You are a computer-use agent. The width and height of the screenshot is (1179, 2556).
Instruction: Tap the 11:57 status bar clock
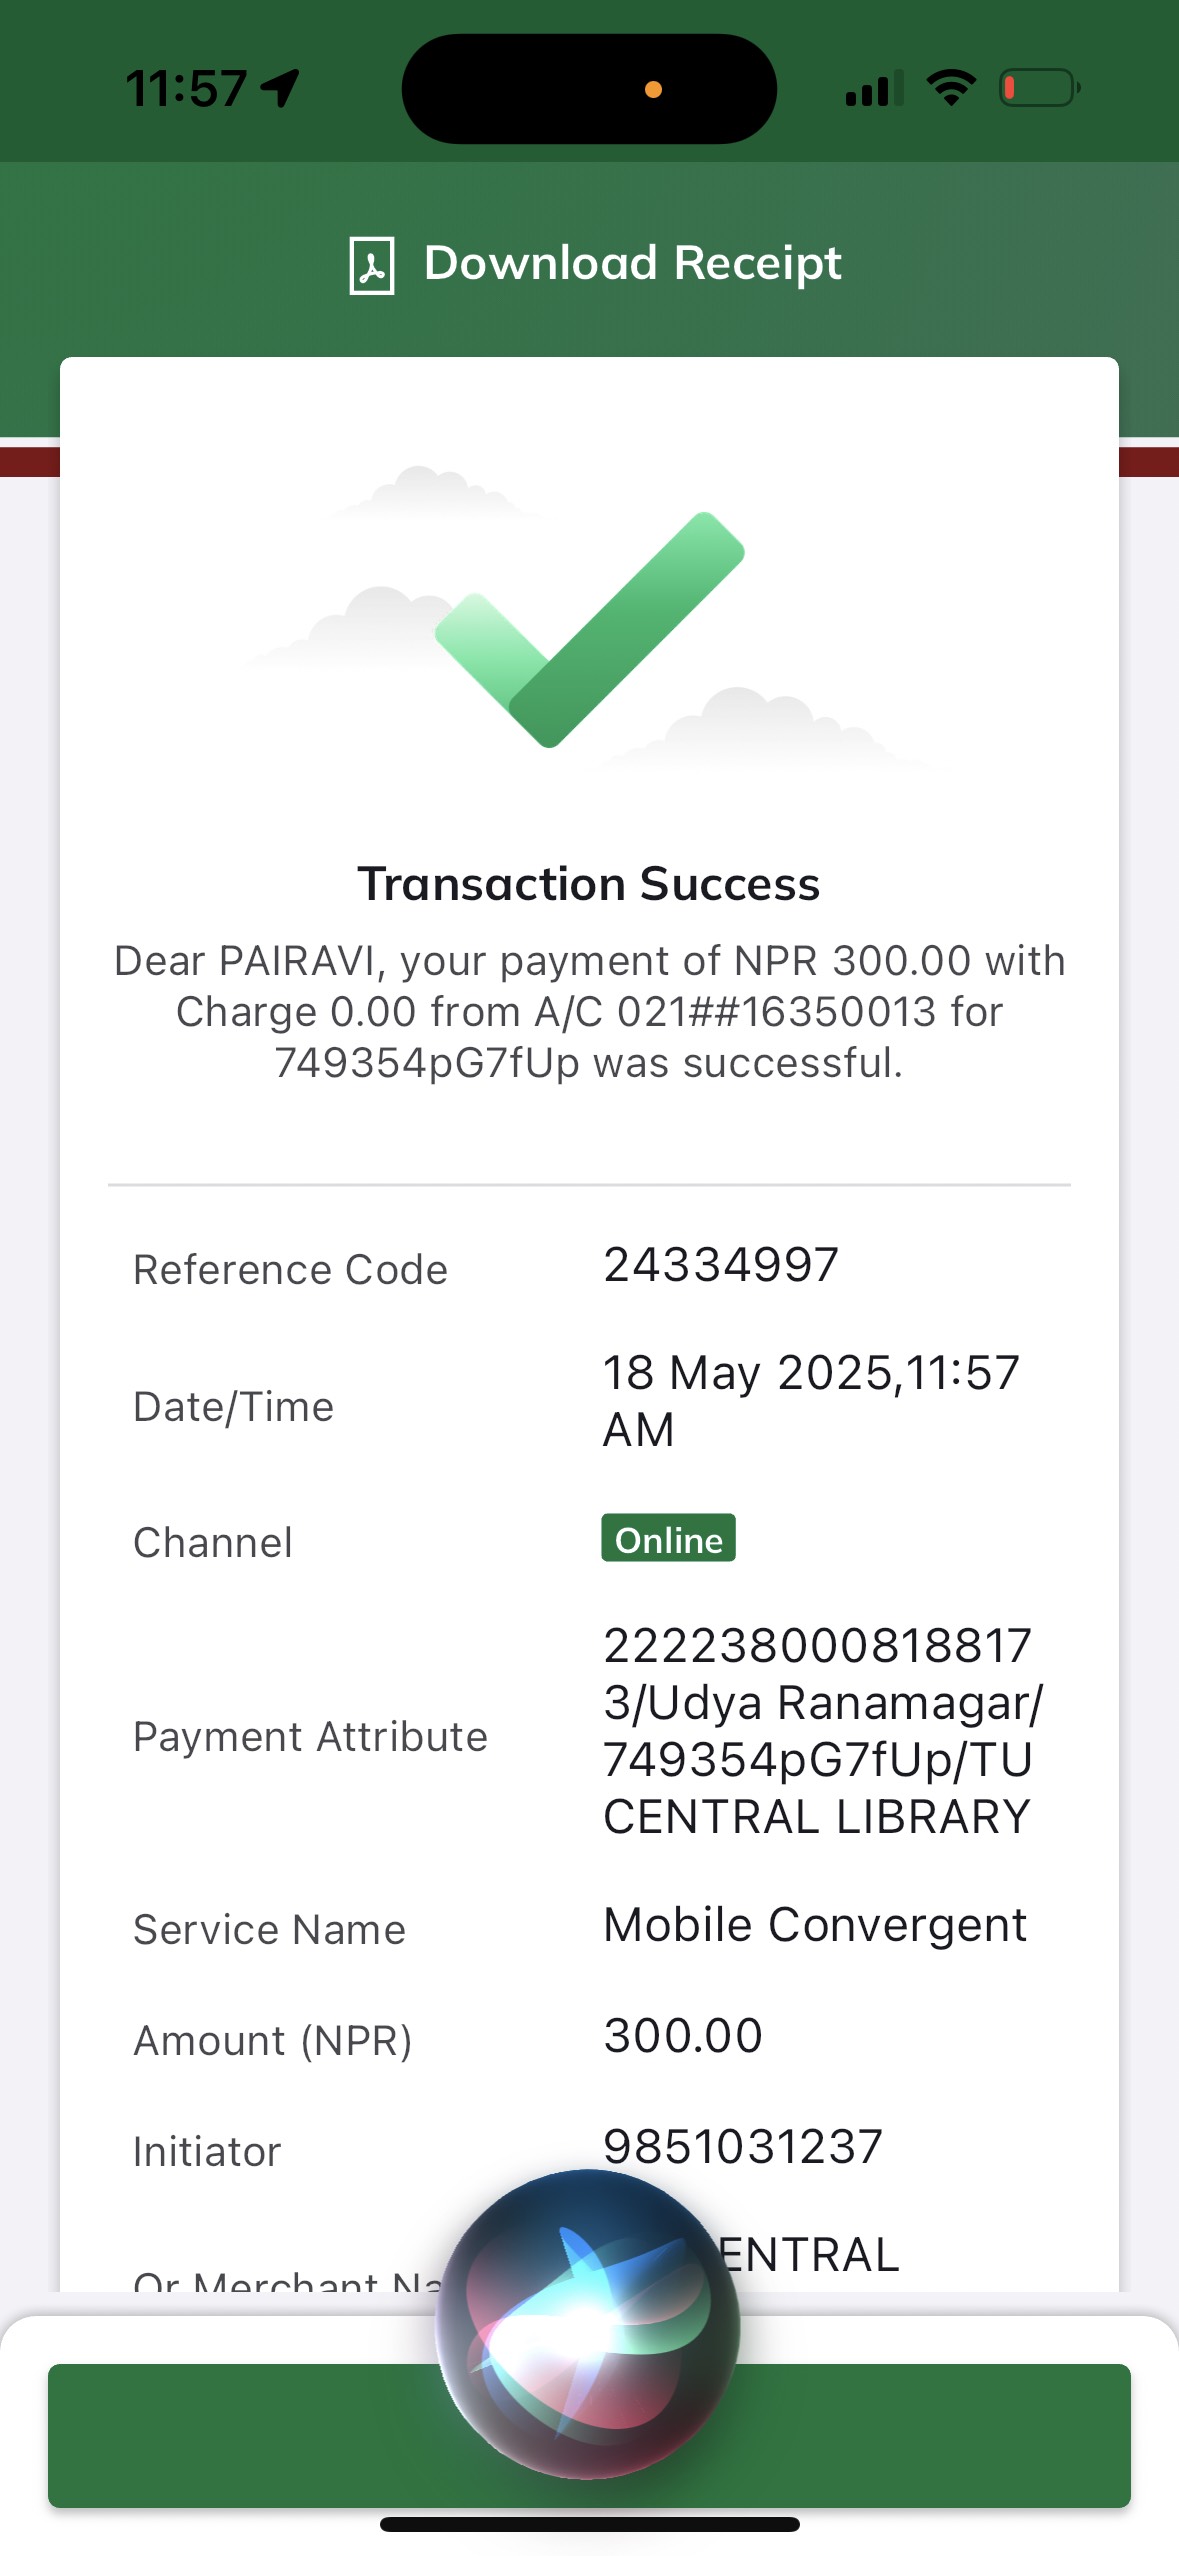[x=186, y=88]
